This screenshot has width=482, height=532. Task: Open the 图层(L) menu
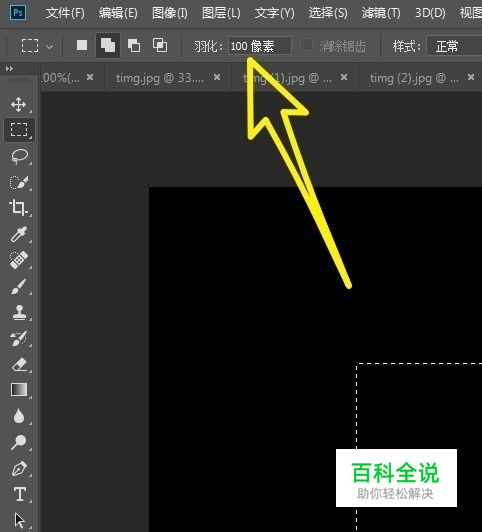(x=221, y=13)
